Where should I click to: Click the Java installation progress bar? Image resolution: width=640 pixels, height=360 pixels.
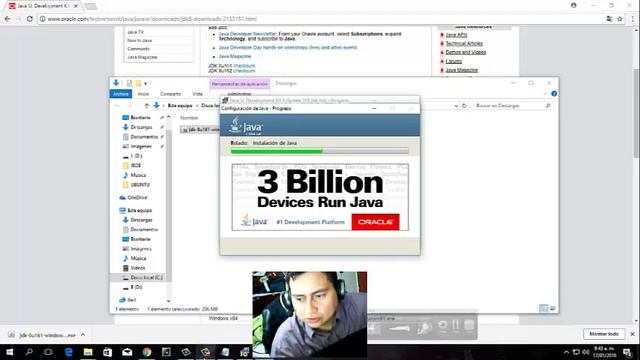[320, 151]
